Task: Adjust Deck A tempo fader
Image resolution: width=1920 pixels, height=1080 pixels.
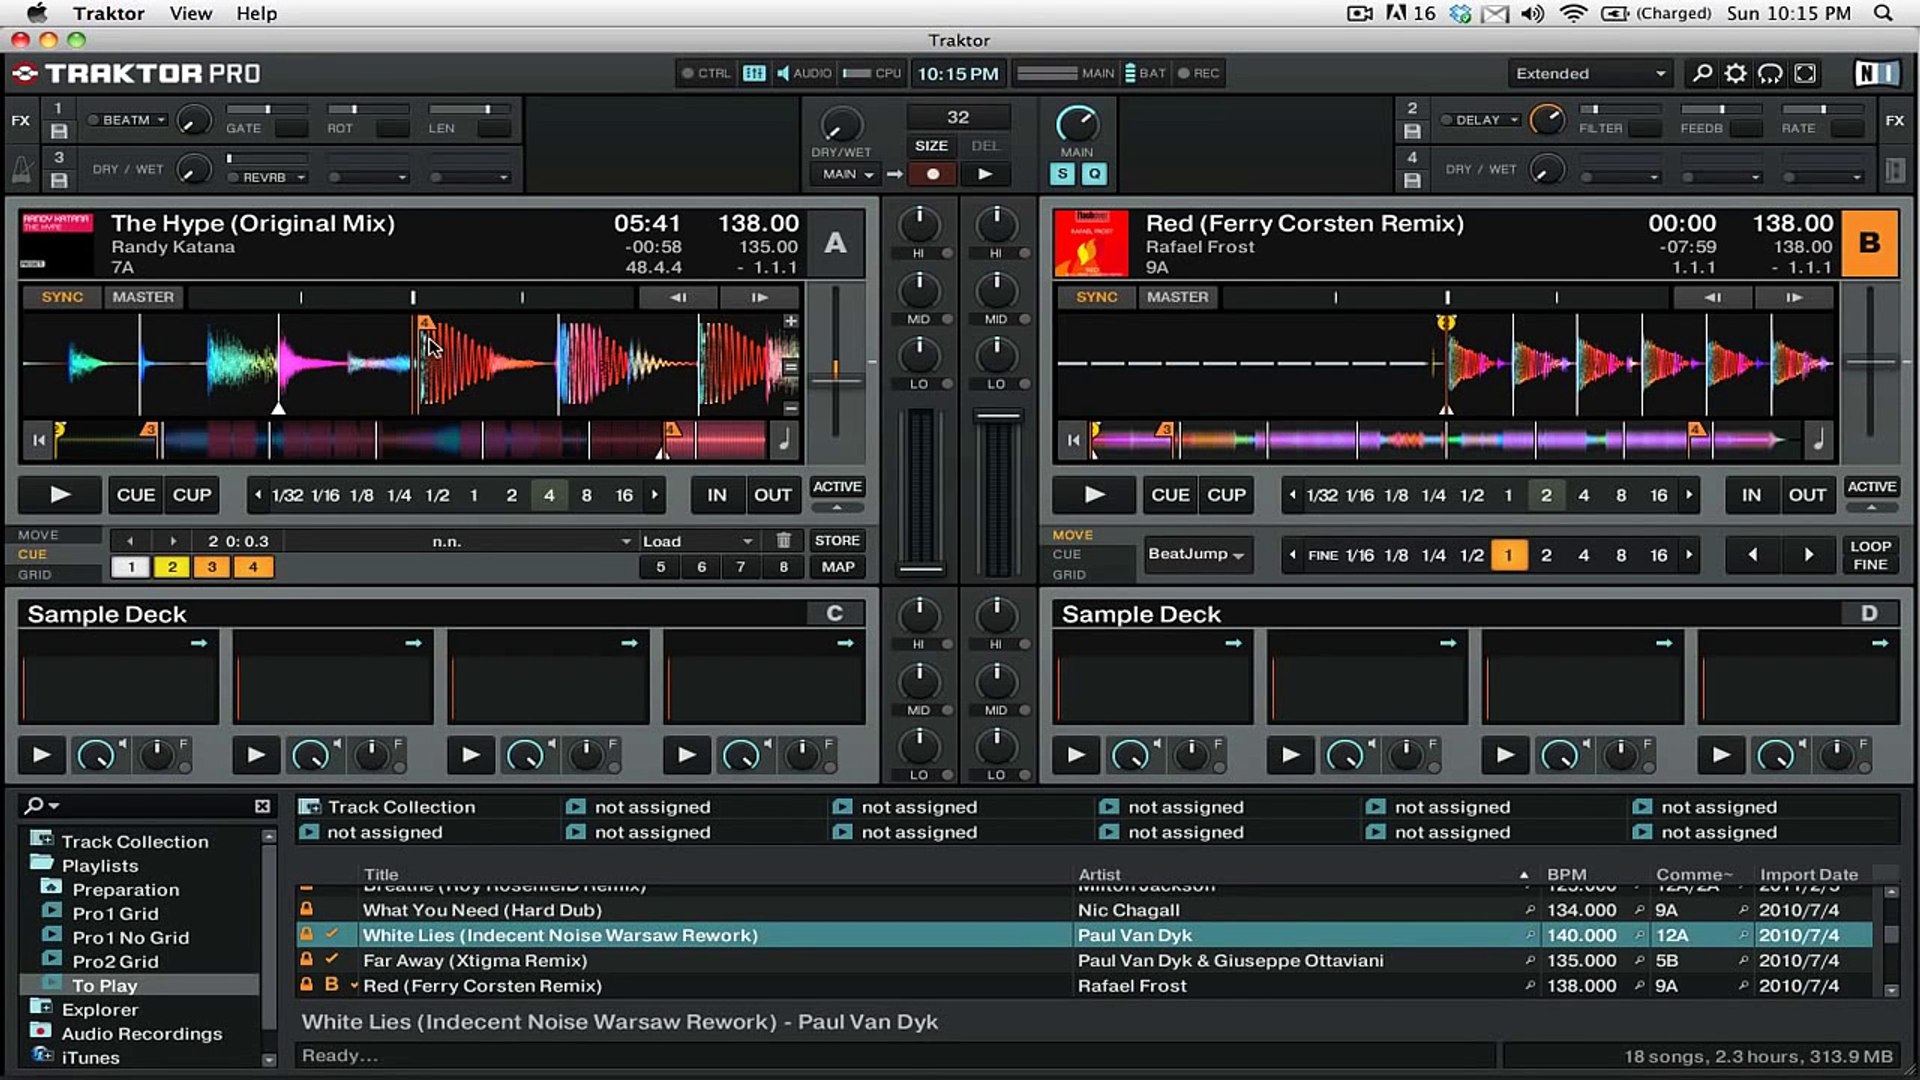Action: [x=835, y=381]
